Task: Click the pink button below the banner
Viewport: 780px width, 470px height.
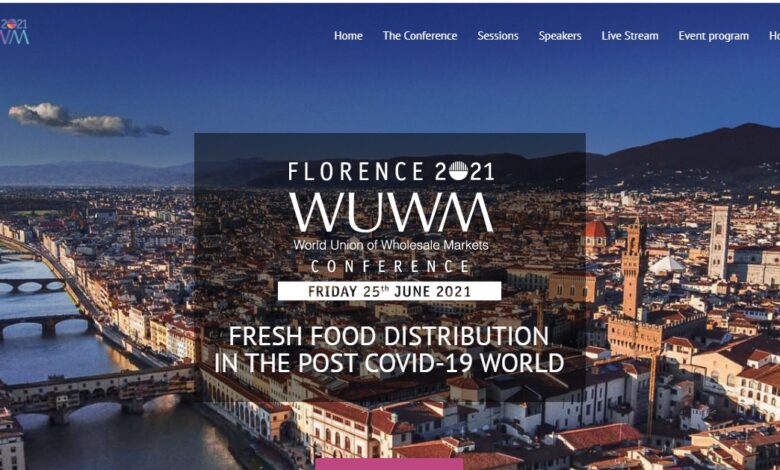Action: point(389,465)
